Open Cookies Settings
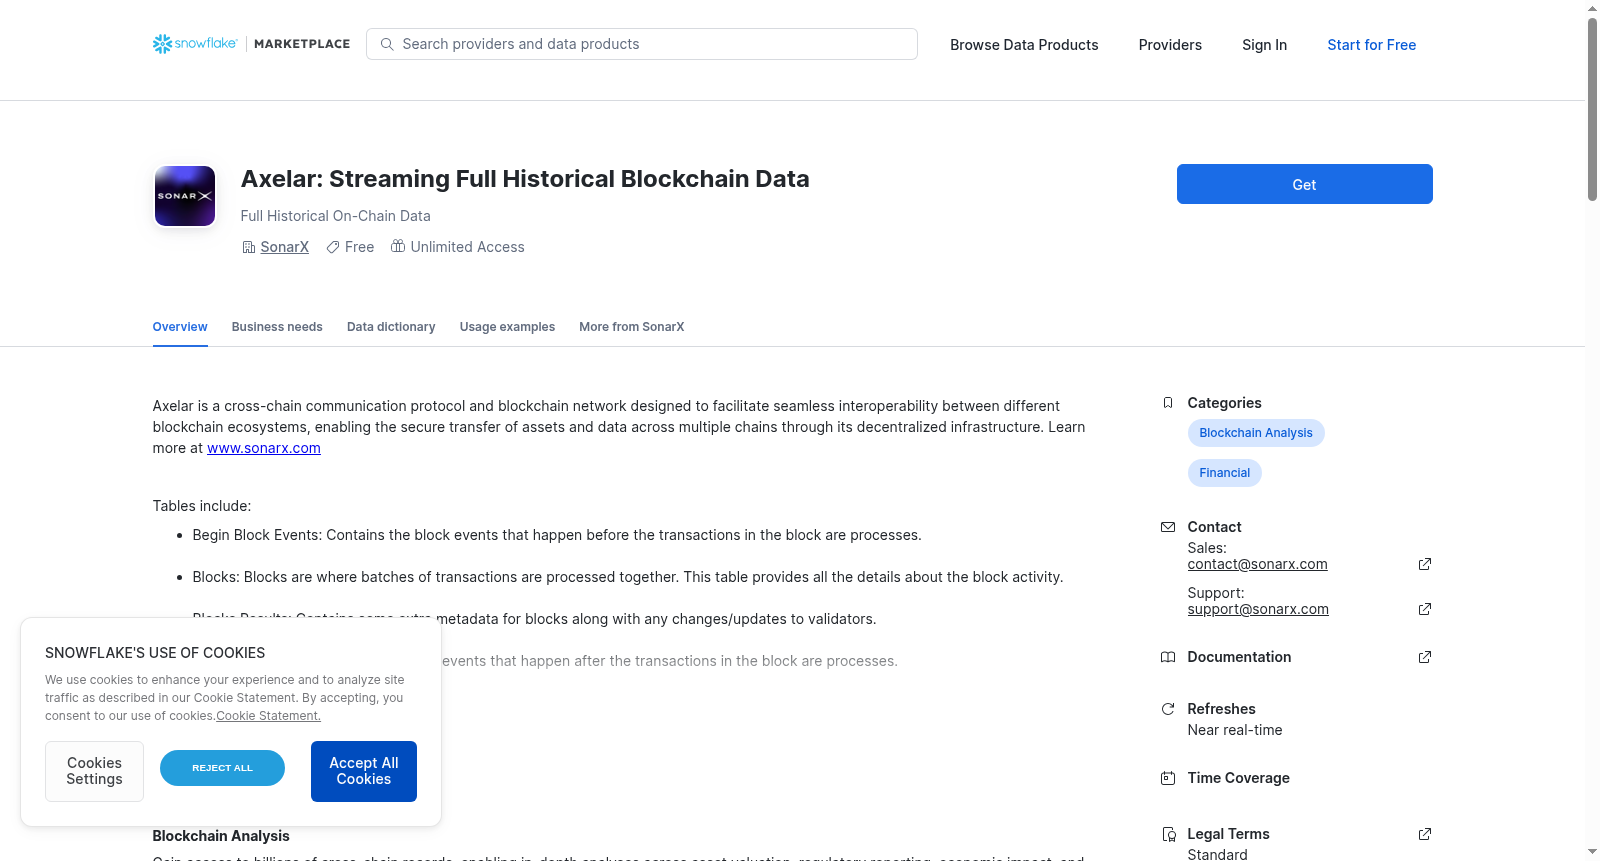This screenshot has width=1600, height=861. [94, 771]
